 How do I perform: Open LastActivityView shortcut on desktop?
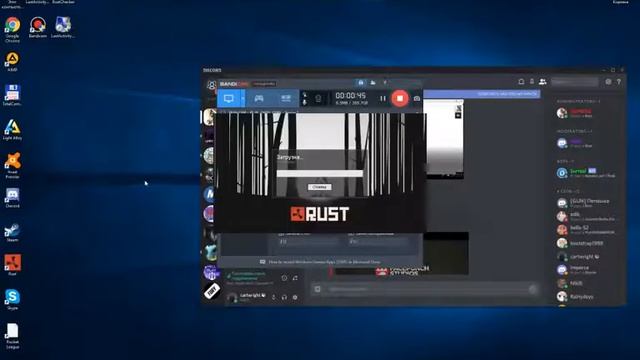tap(63, 28)
